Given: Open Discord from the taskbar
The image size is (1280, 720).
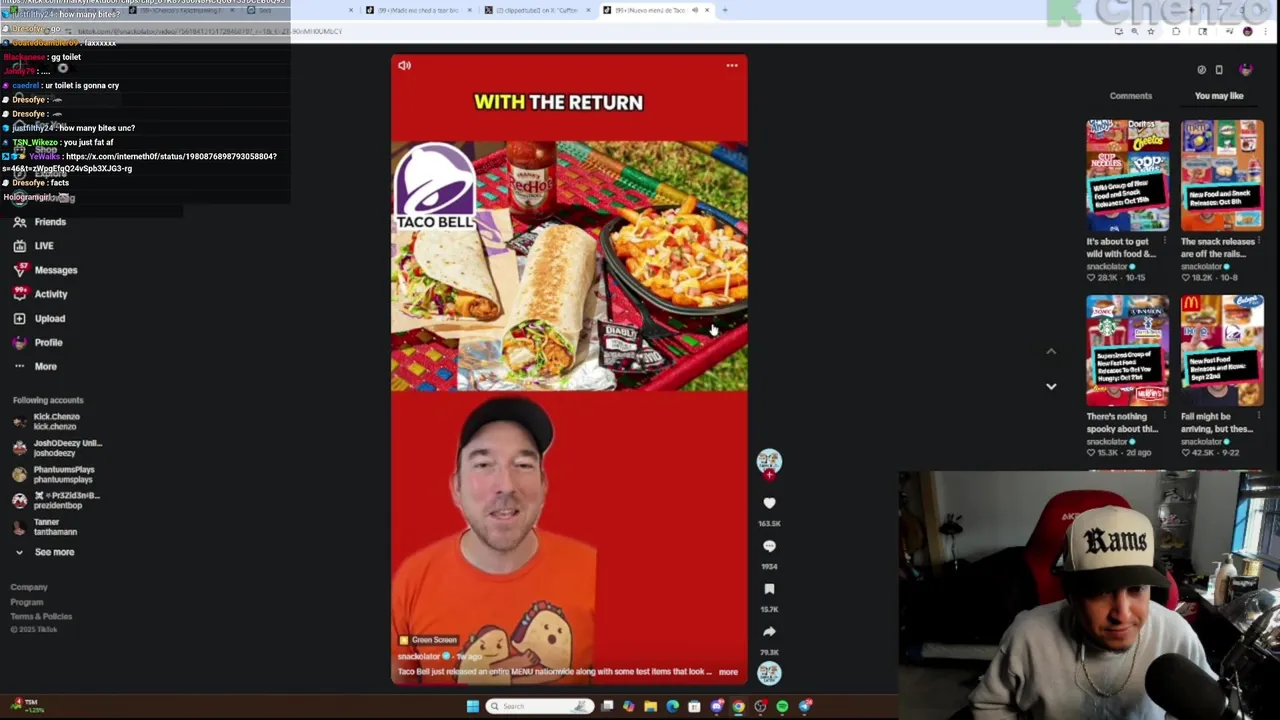Looking at the screenshot, I should tap(716, 706).
